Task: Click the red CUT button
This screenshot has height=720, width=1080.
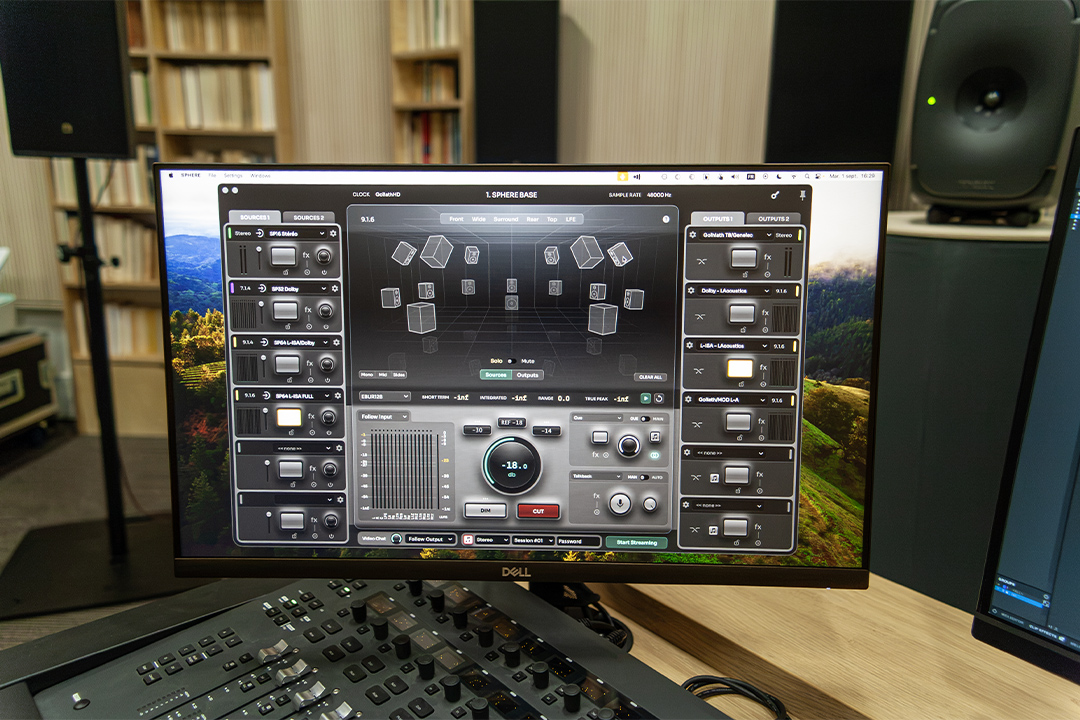Action: pos(538,511)
